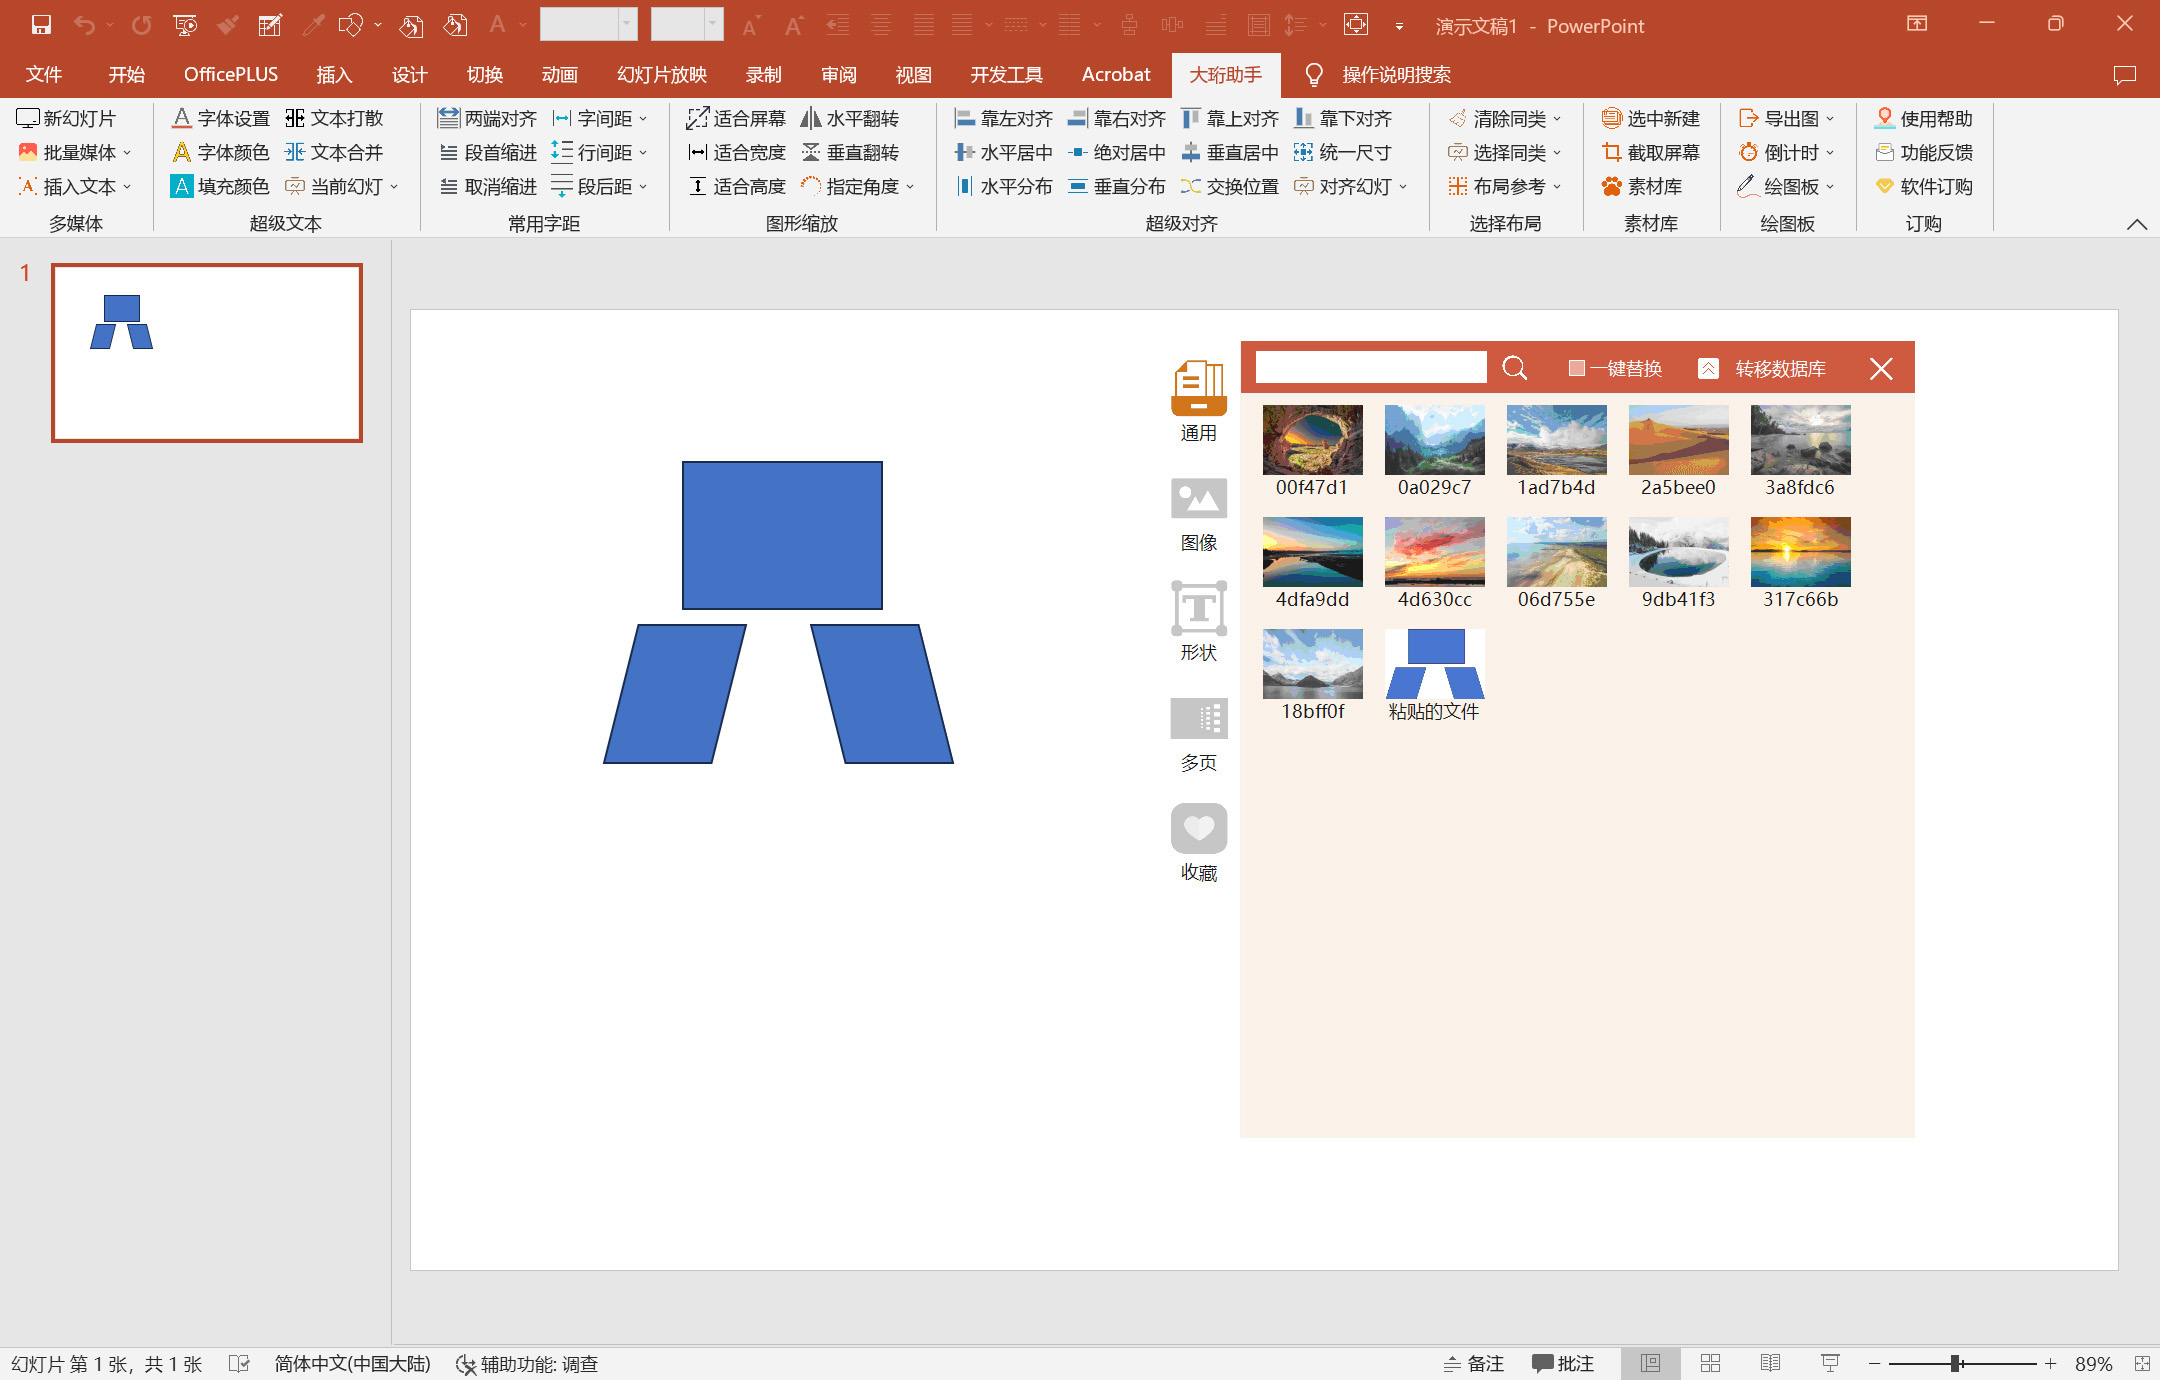This screenshot has height=1380, width=2160.
Task: Expand the 指定角度 dropdown arrow
Action: 910,187
